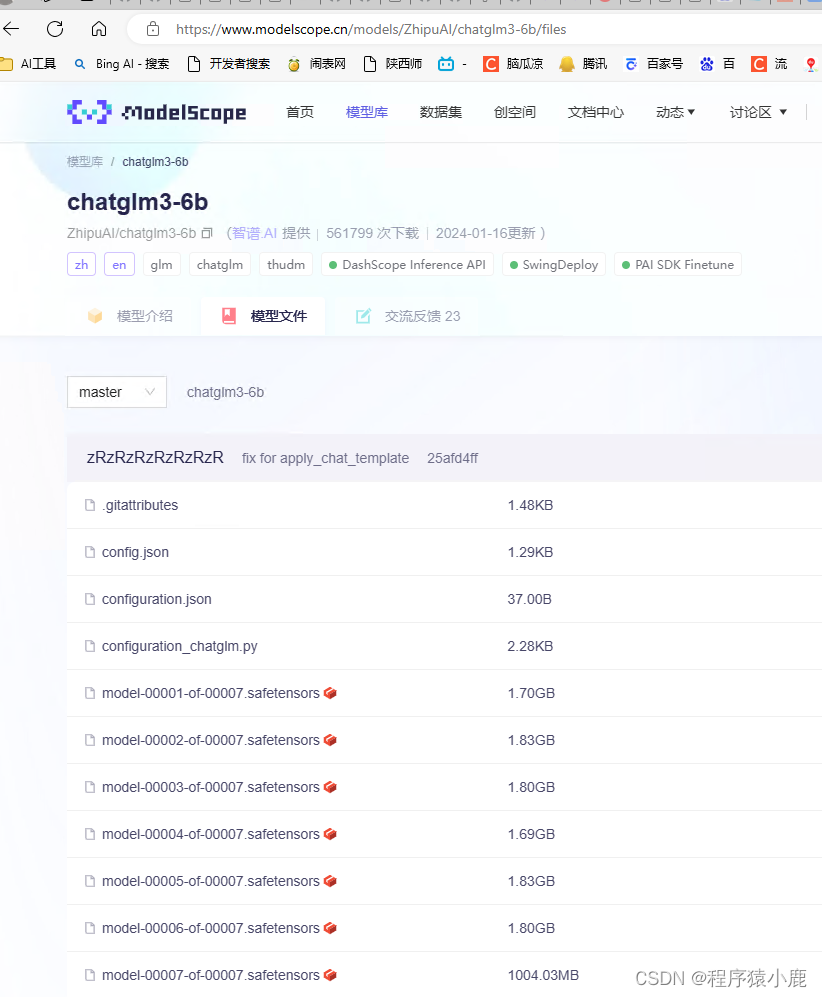Click LFS badge on model-00004-of-00007.safetensors
The width and height of the screenshot is (822, 997).
coord(330,834)
